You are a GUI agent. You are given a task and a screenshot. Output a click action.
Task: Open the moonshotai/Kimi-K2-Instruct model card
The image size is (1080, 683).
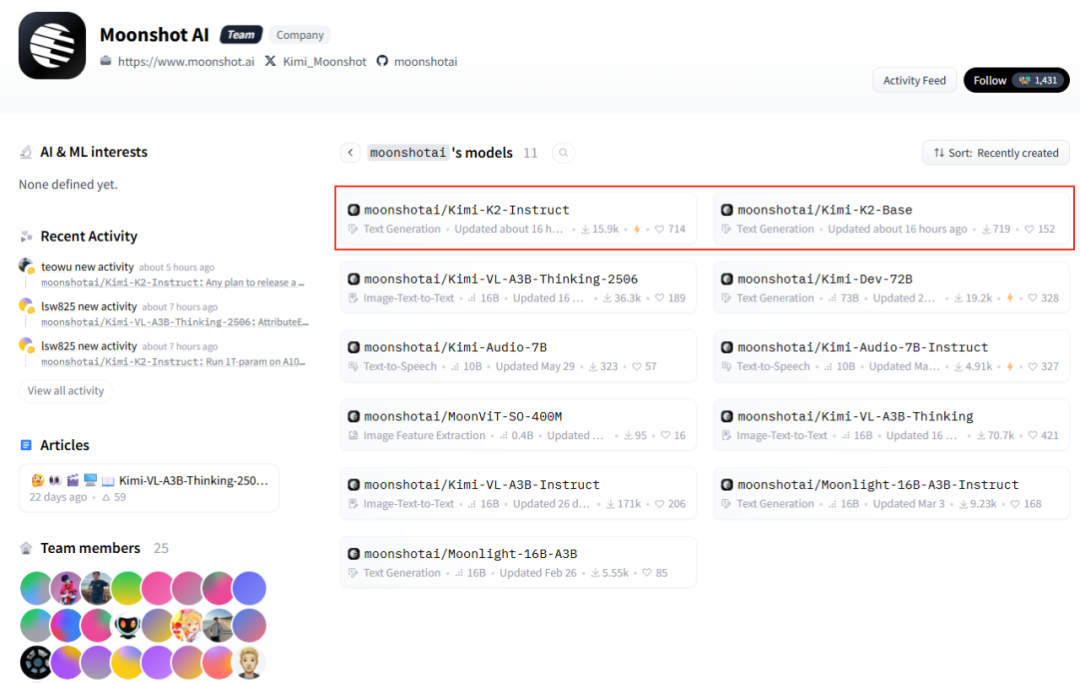pos(518,219)
